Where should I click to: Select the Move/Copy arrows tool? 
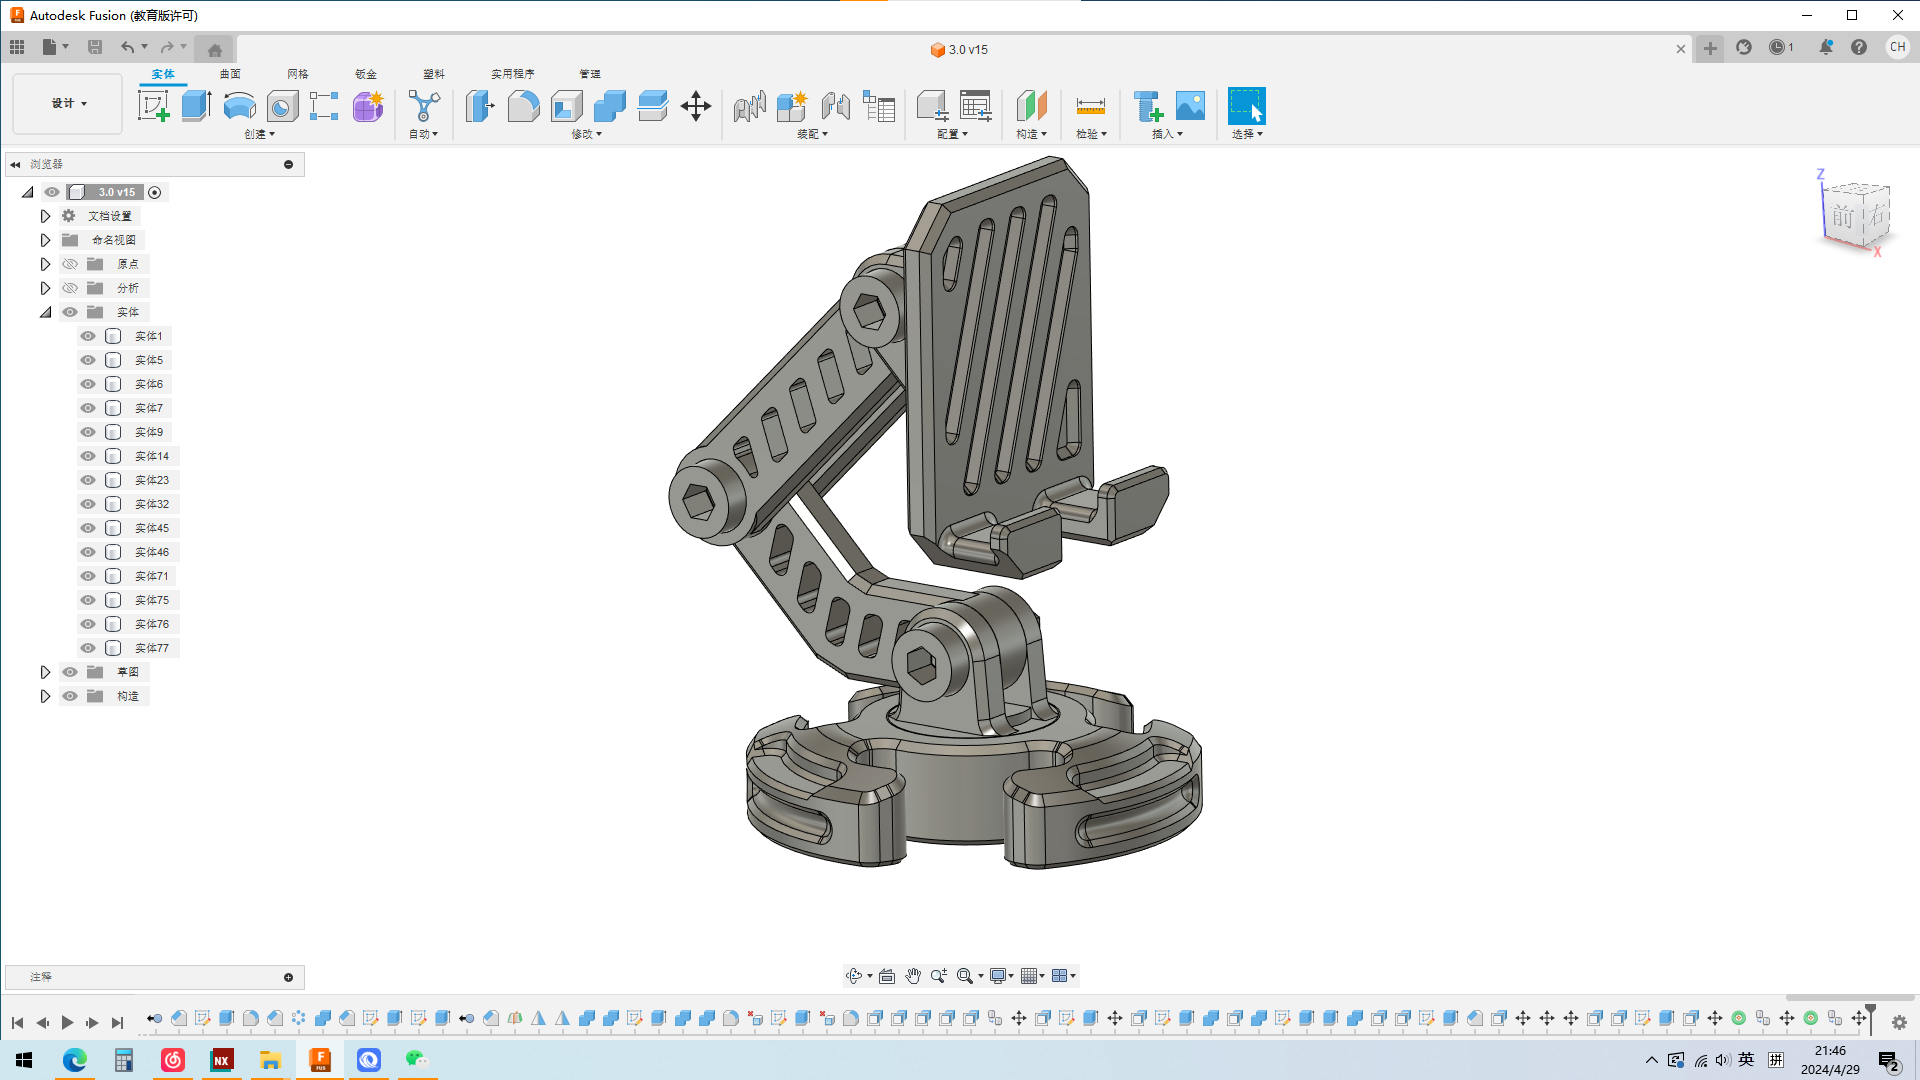click(x=696, y=106)
